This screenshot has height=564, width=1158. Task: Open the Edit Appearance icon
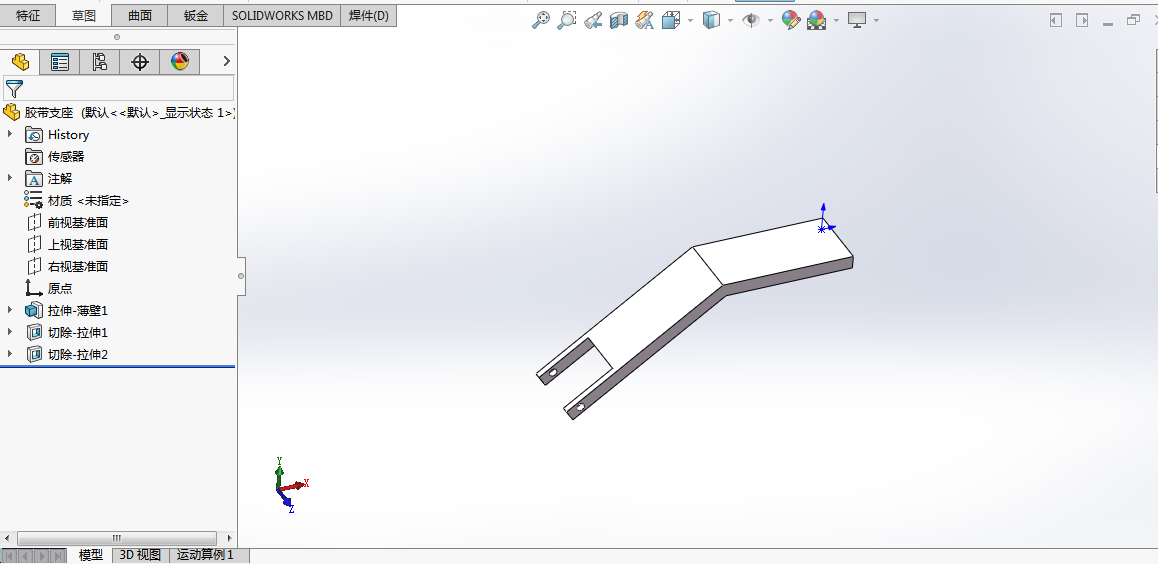tap(791, 21)
